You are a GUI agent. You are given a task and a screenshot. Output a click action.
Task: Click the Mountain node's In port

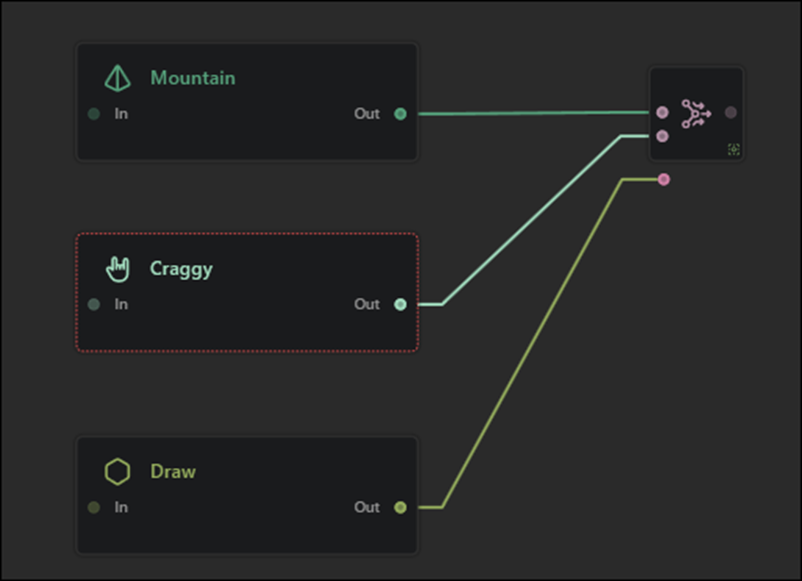click(x=94, y=114)
